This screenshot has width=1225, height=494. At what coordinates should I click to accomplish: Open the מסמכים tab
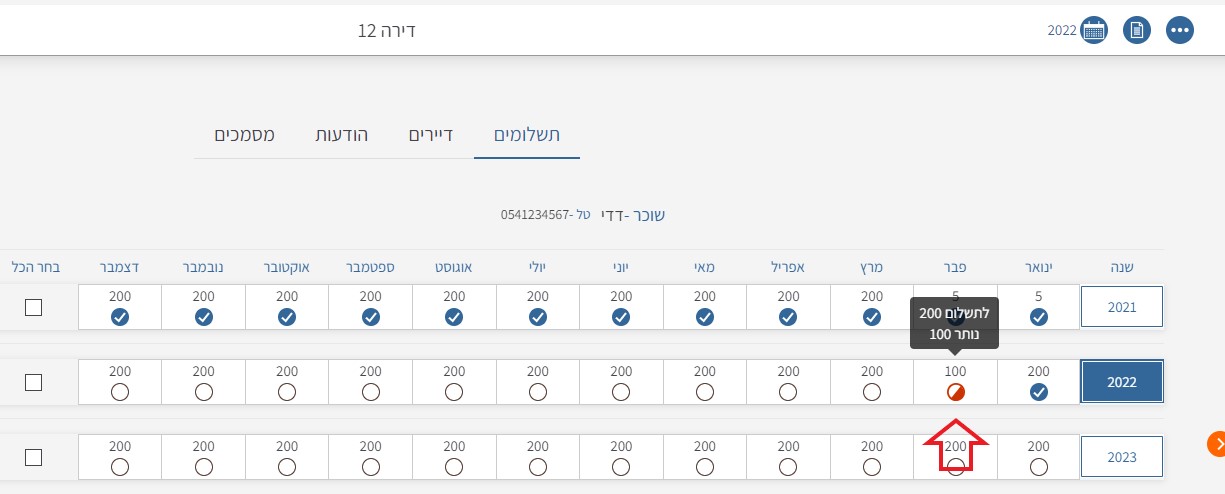click(x=245, y=135)
